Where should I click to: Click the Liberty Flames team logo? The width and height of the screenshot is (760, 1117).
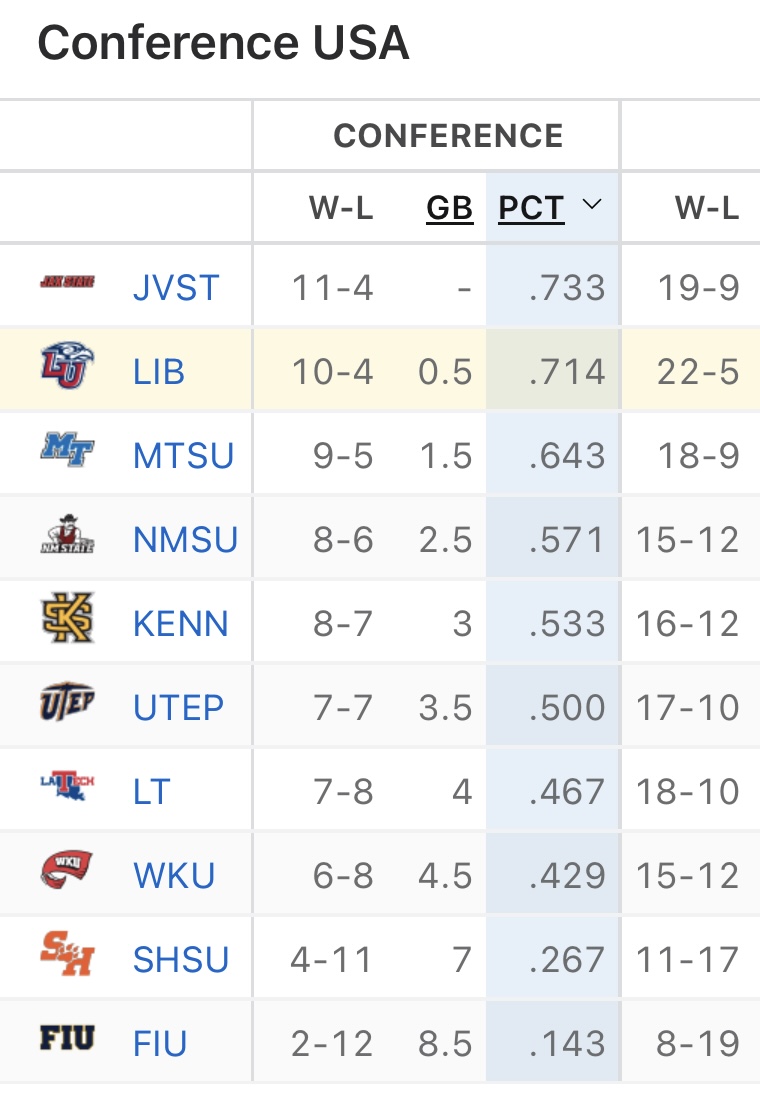67,366
